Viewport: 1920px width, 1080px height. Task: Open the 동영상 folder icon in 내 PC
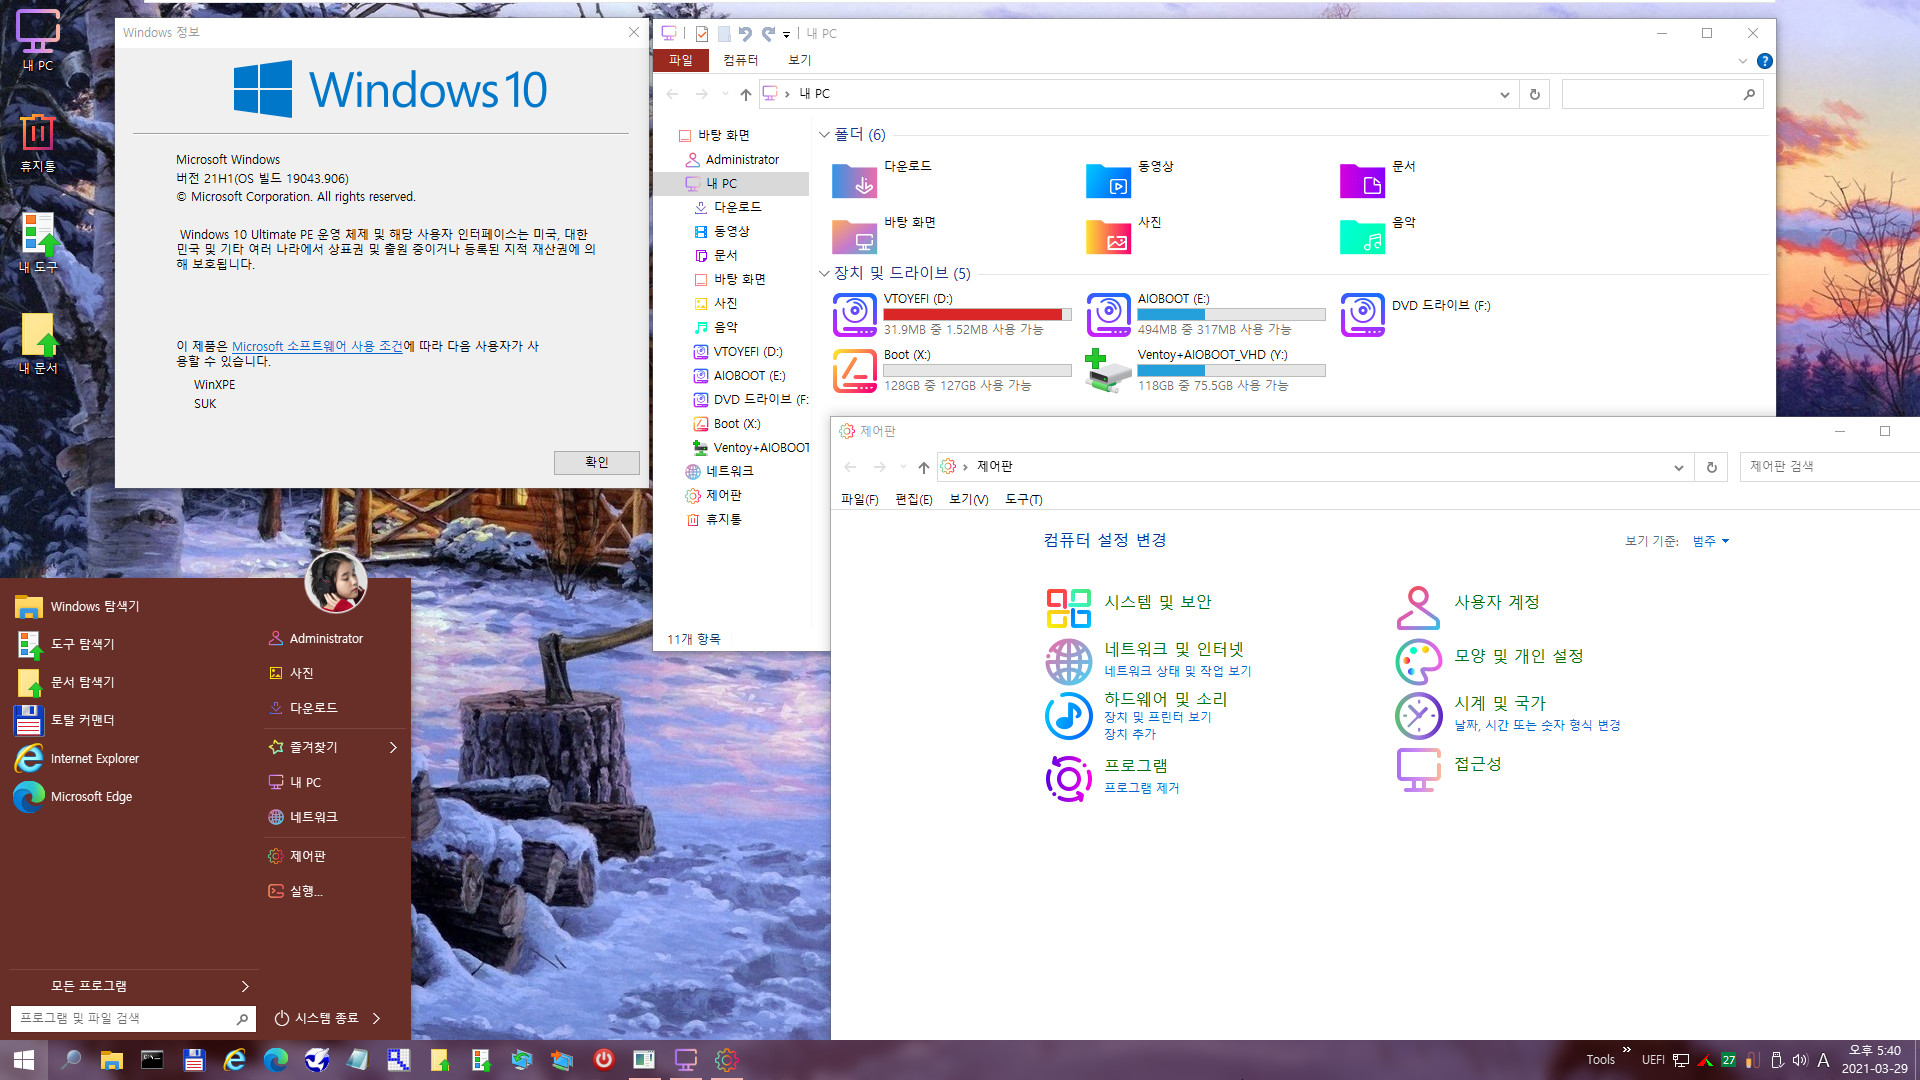1109,181
